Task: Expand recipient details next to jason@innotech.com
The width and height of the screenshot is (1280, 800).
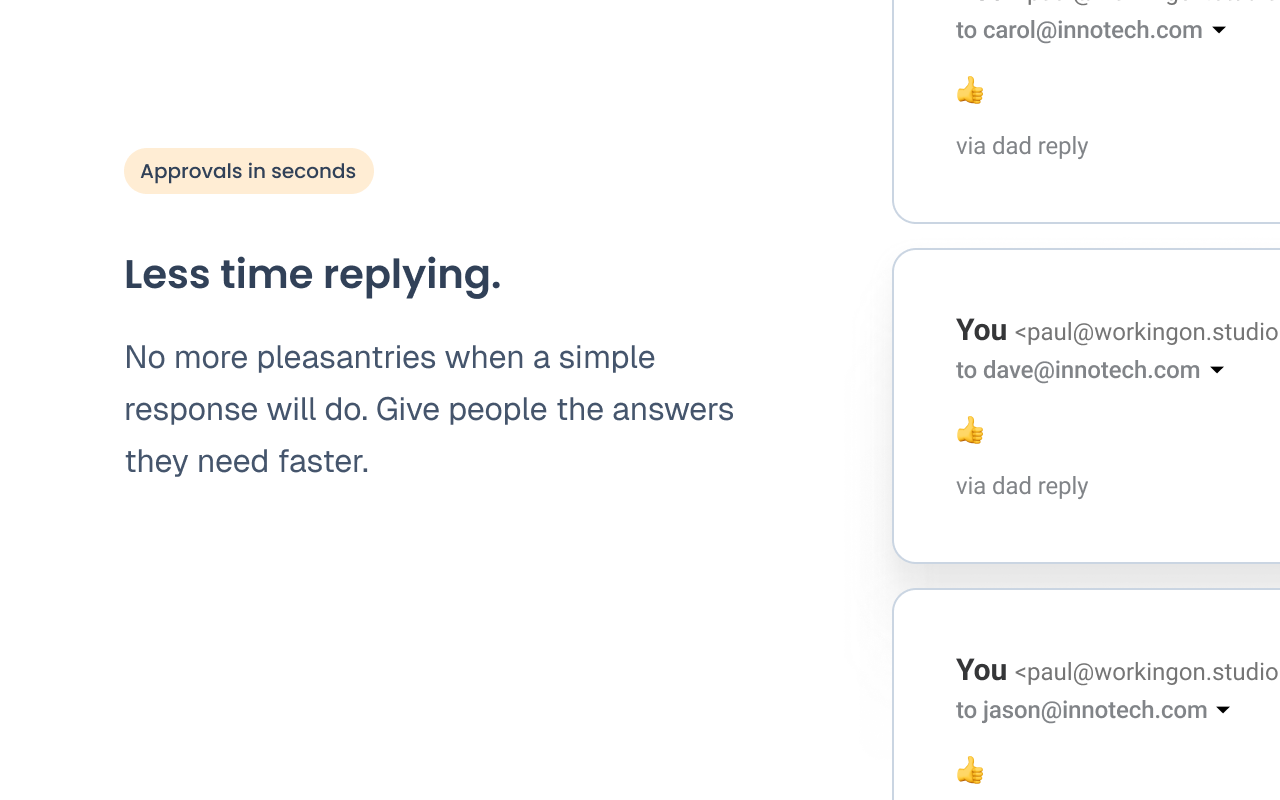Action: pos(1223,710)
